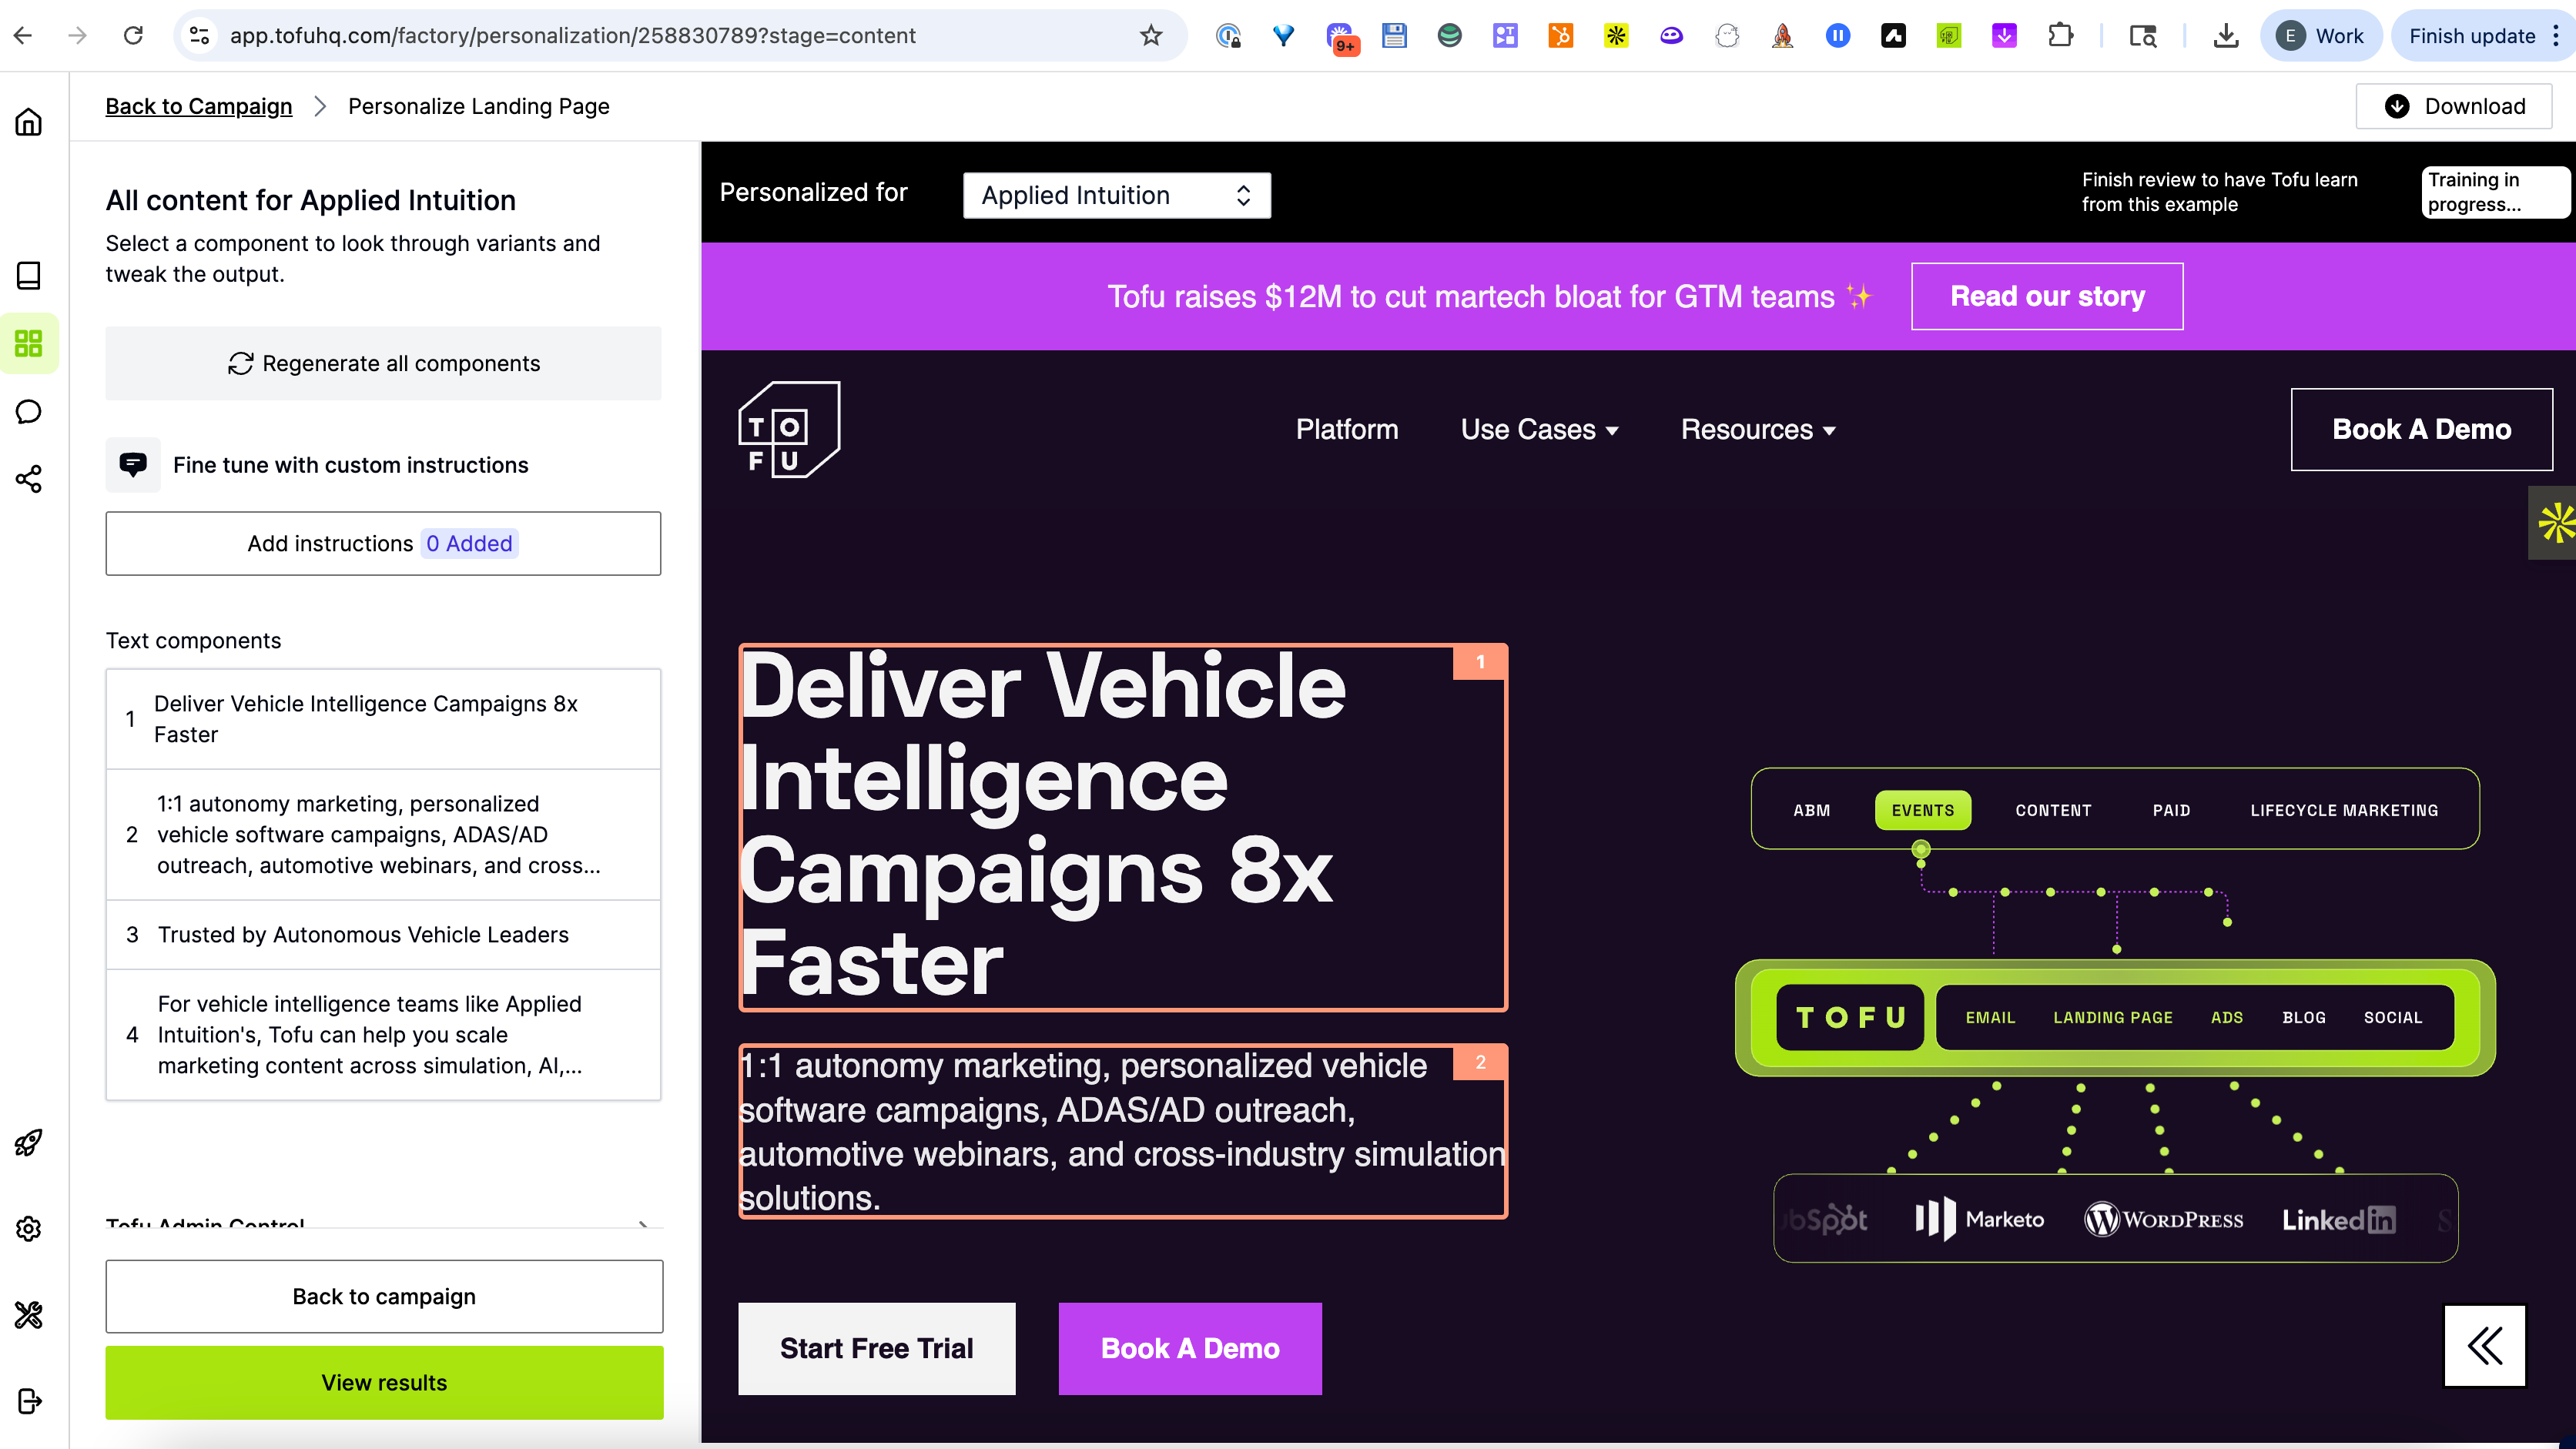Open the chat bubble sidebar icon
The height and width of the screenshot is (1449, 2576).
(29, 412)
